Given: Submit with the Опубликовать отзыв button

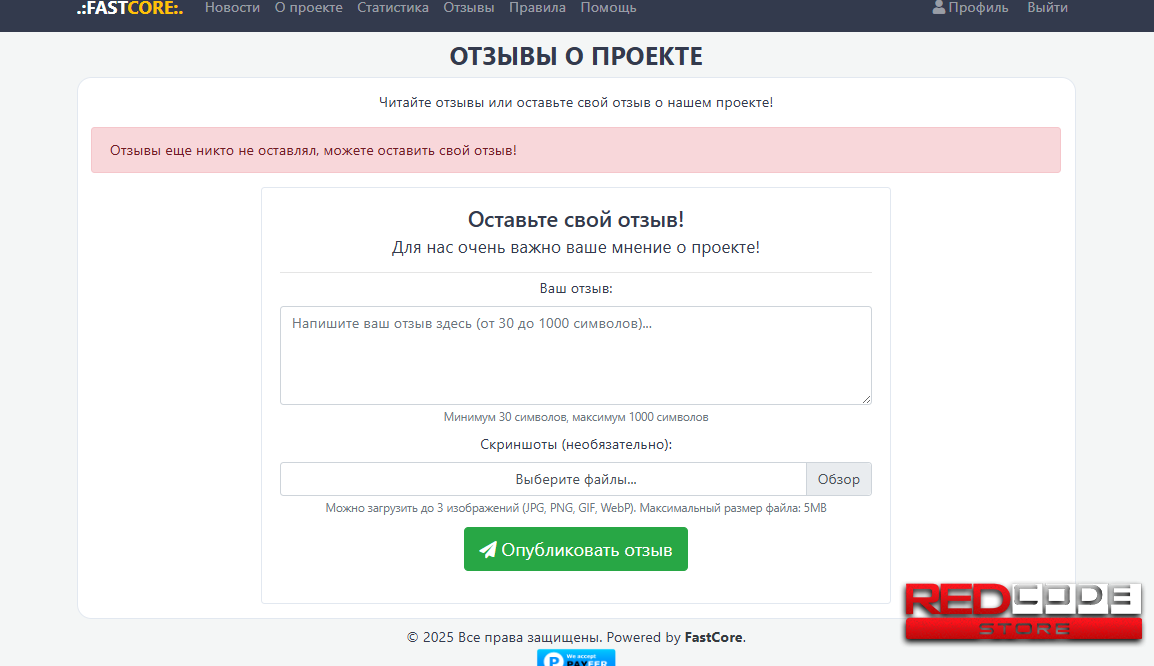Looking at the screenshot, I should click(576, 550).
